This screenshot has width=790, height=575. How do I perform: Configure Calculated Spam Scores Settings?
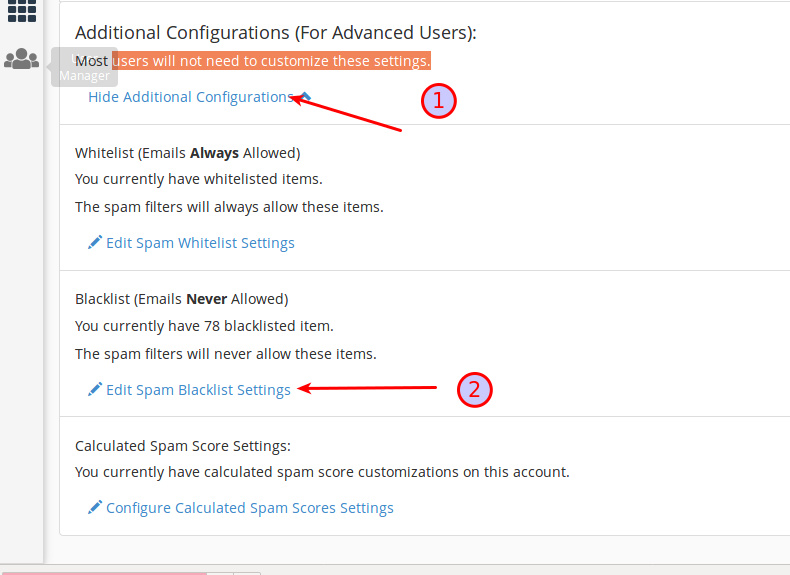point(249,508)
